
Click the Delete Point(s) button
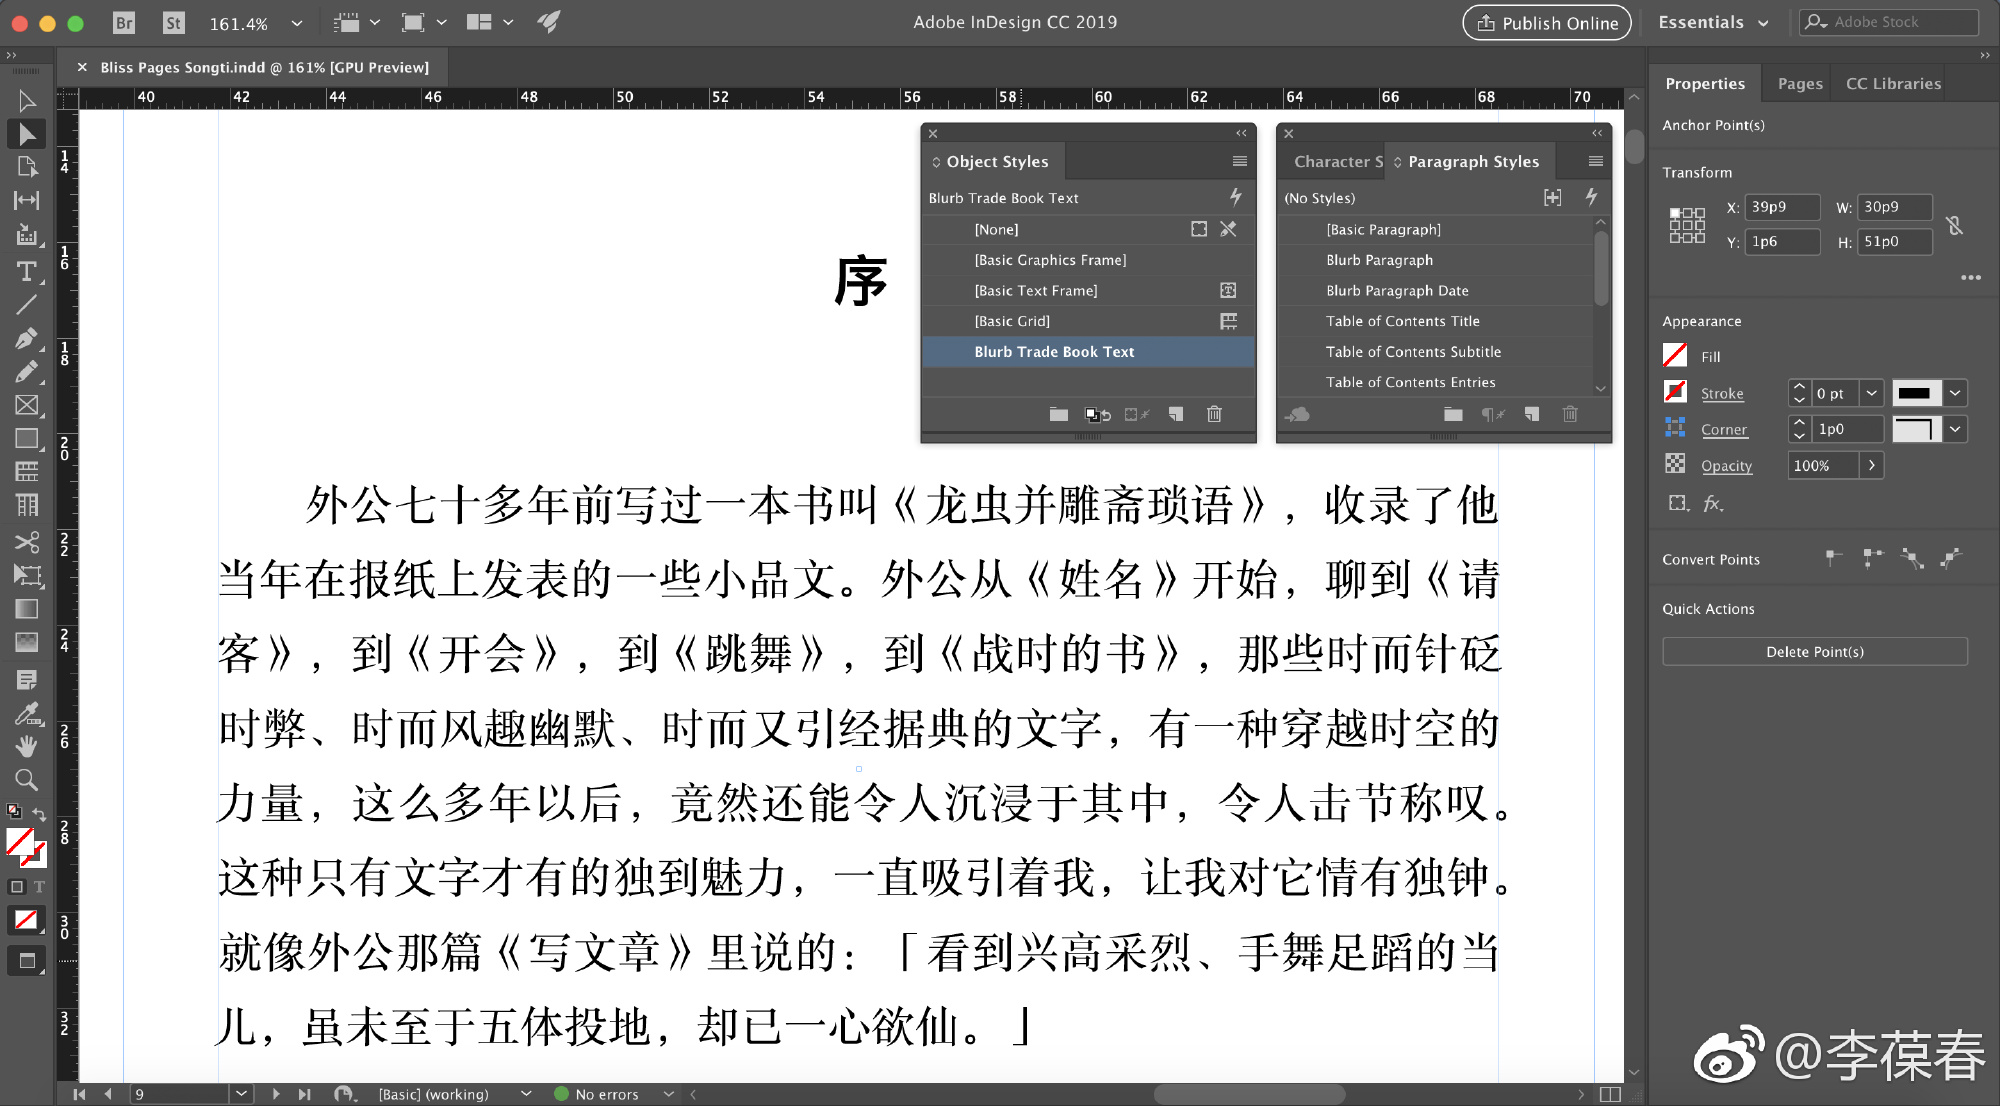tap(1814, 651)
